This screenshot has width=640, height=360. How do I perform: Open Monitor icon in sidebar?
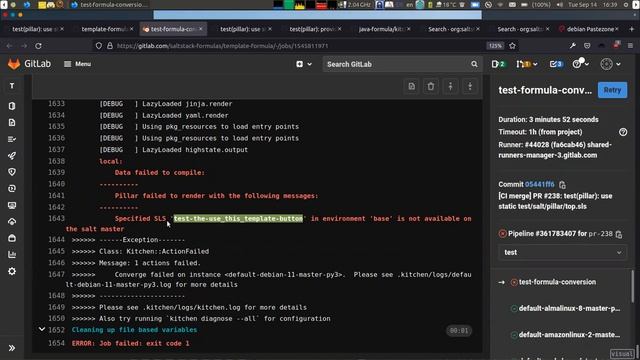point(12,205)
